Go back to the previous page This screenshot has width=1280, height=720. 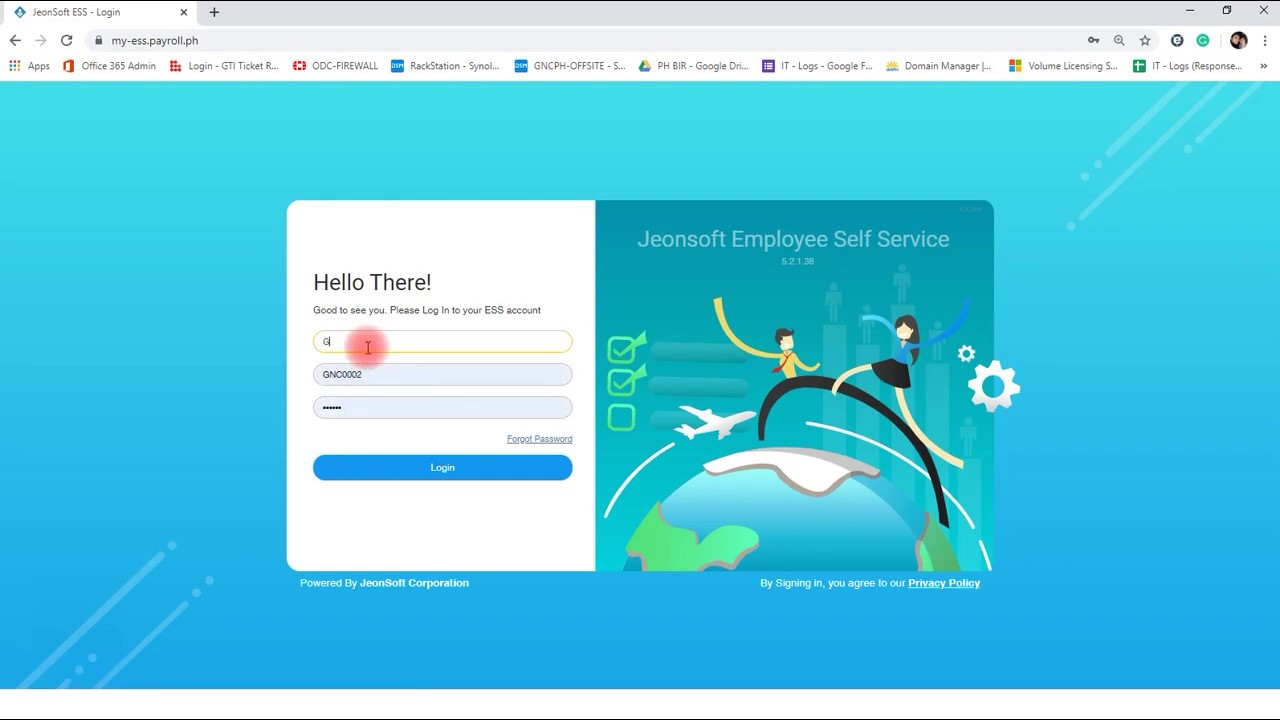(x=15, y=40)
